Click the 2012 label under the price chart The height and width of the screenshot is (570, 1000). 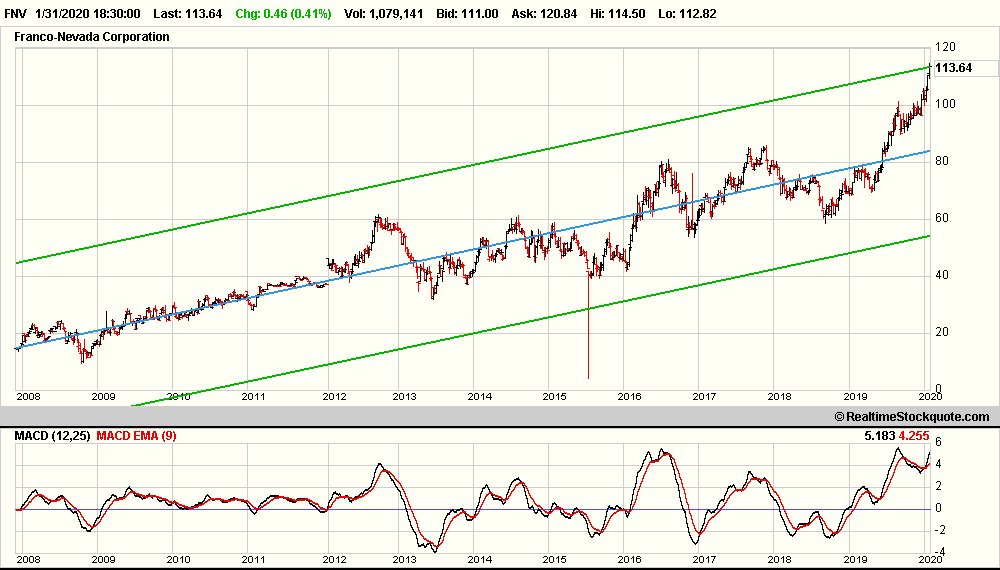[334, 397]
